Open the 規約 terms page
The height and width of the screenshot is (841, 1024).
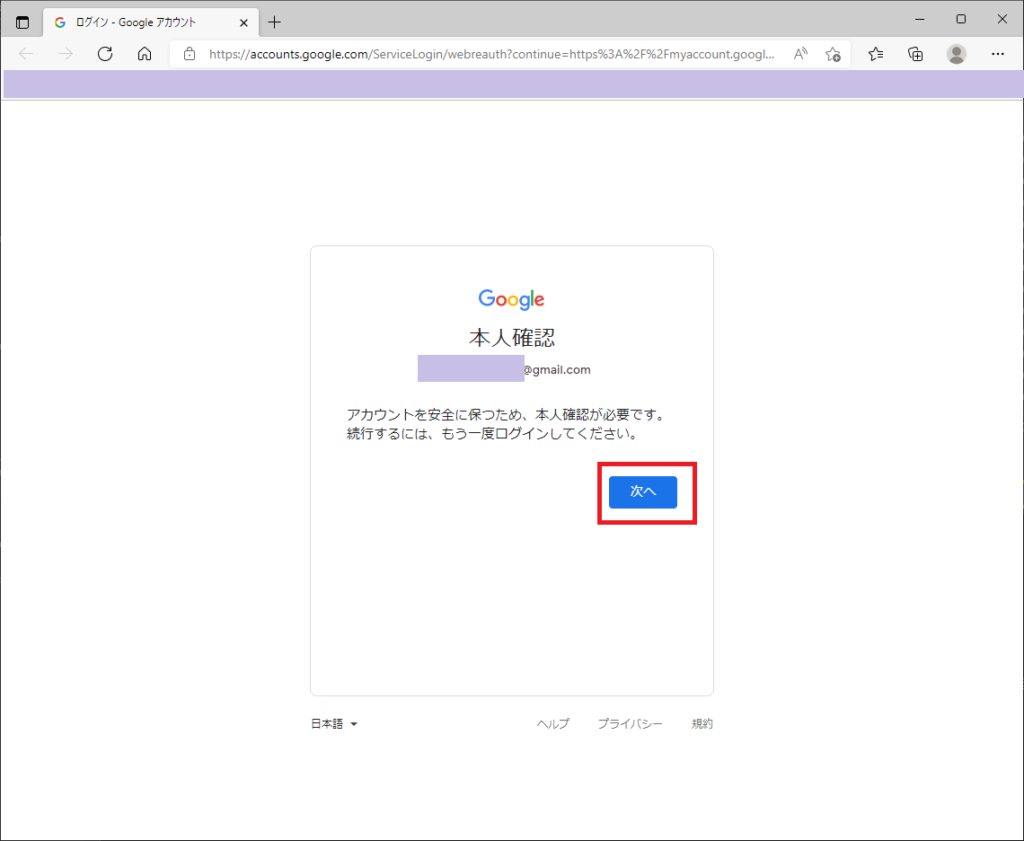point(701,723)
